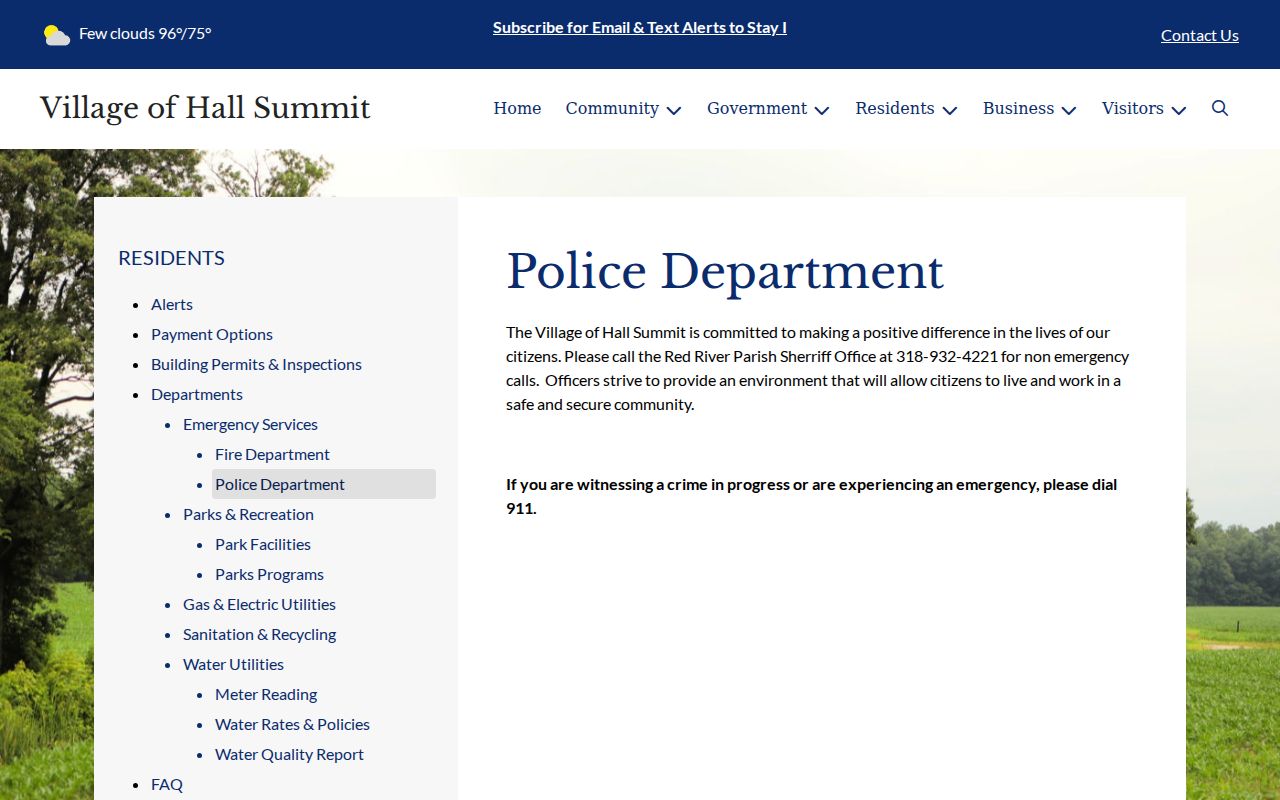Click the Village of Hall Summit title
Viewport: 1280px width, 800px height.
(x=205, y=108)
